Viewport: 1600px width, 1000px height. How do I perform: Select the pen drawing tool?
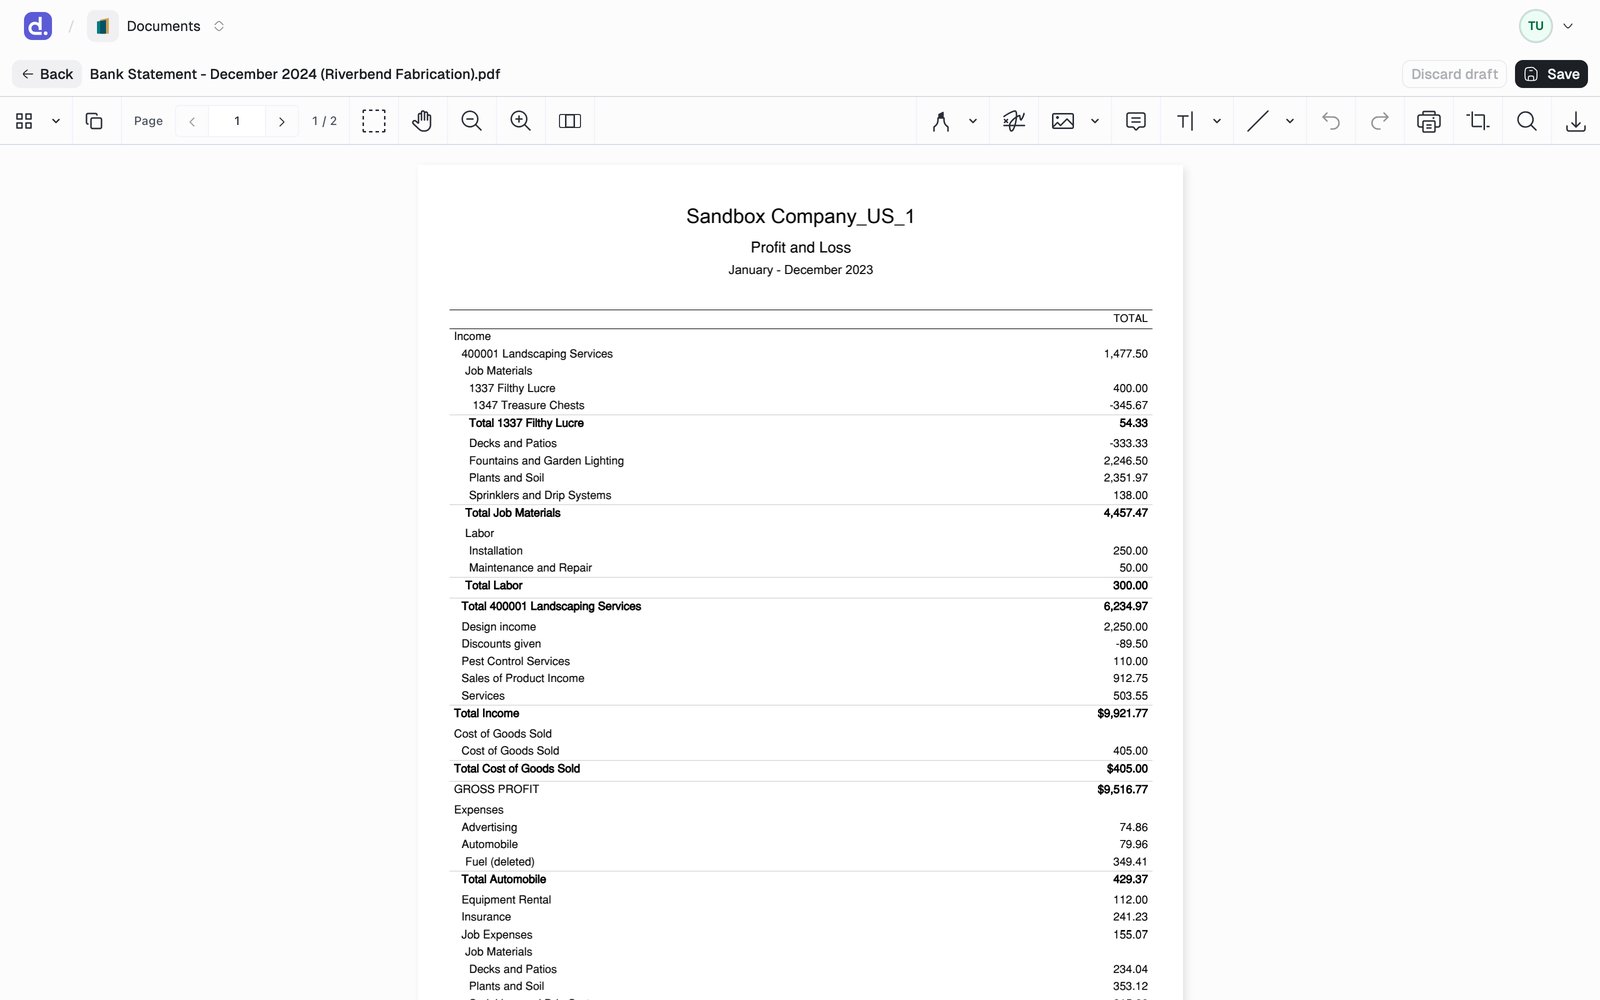tap(941, 121)
